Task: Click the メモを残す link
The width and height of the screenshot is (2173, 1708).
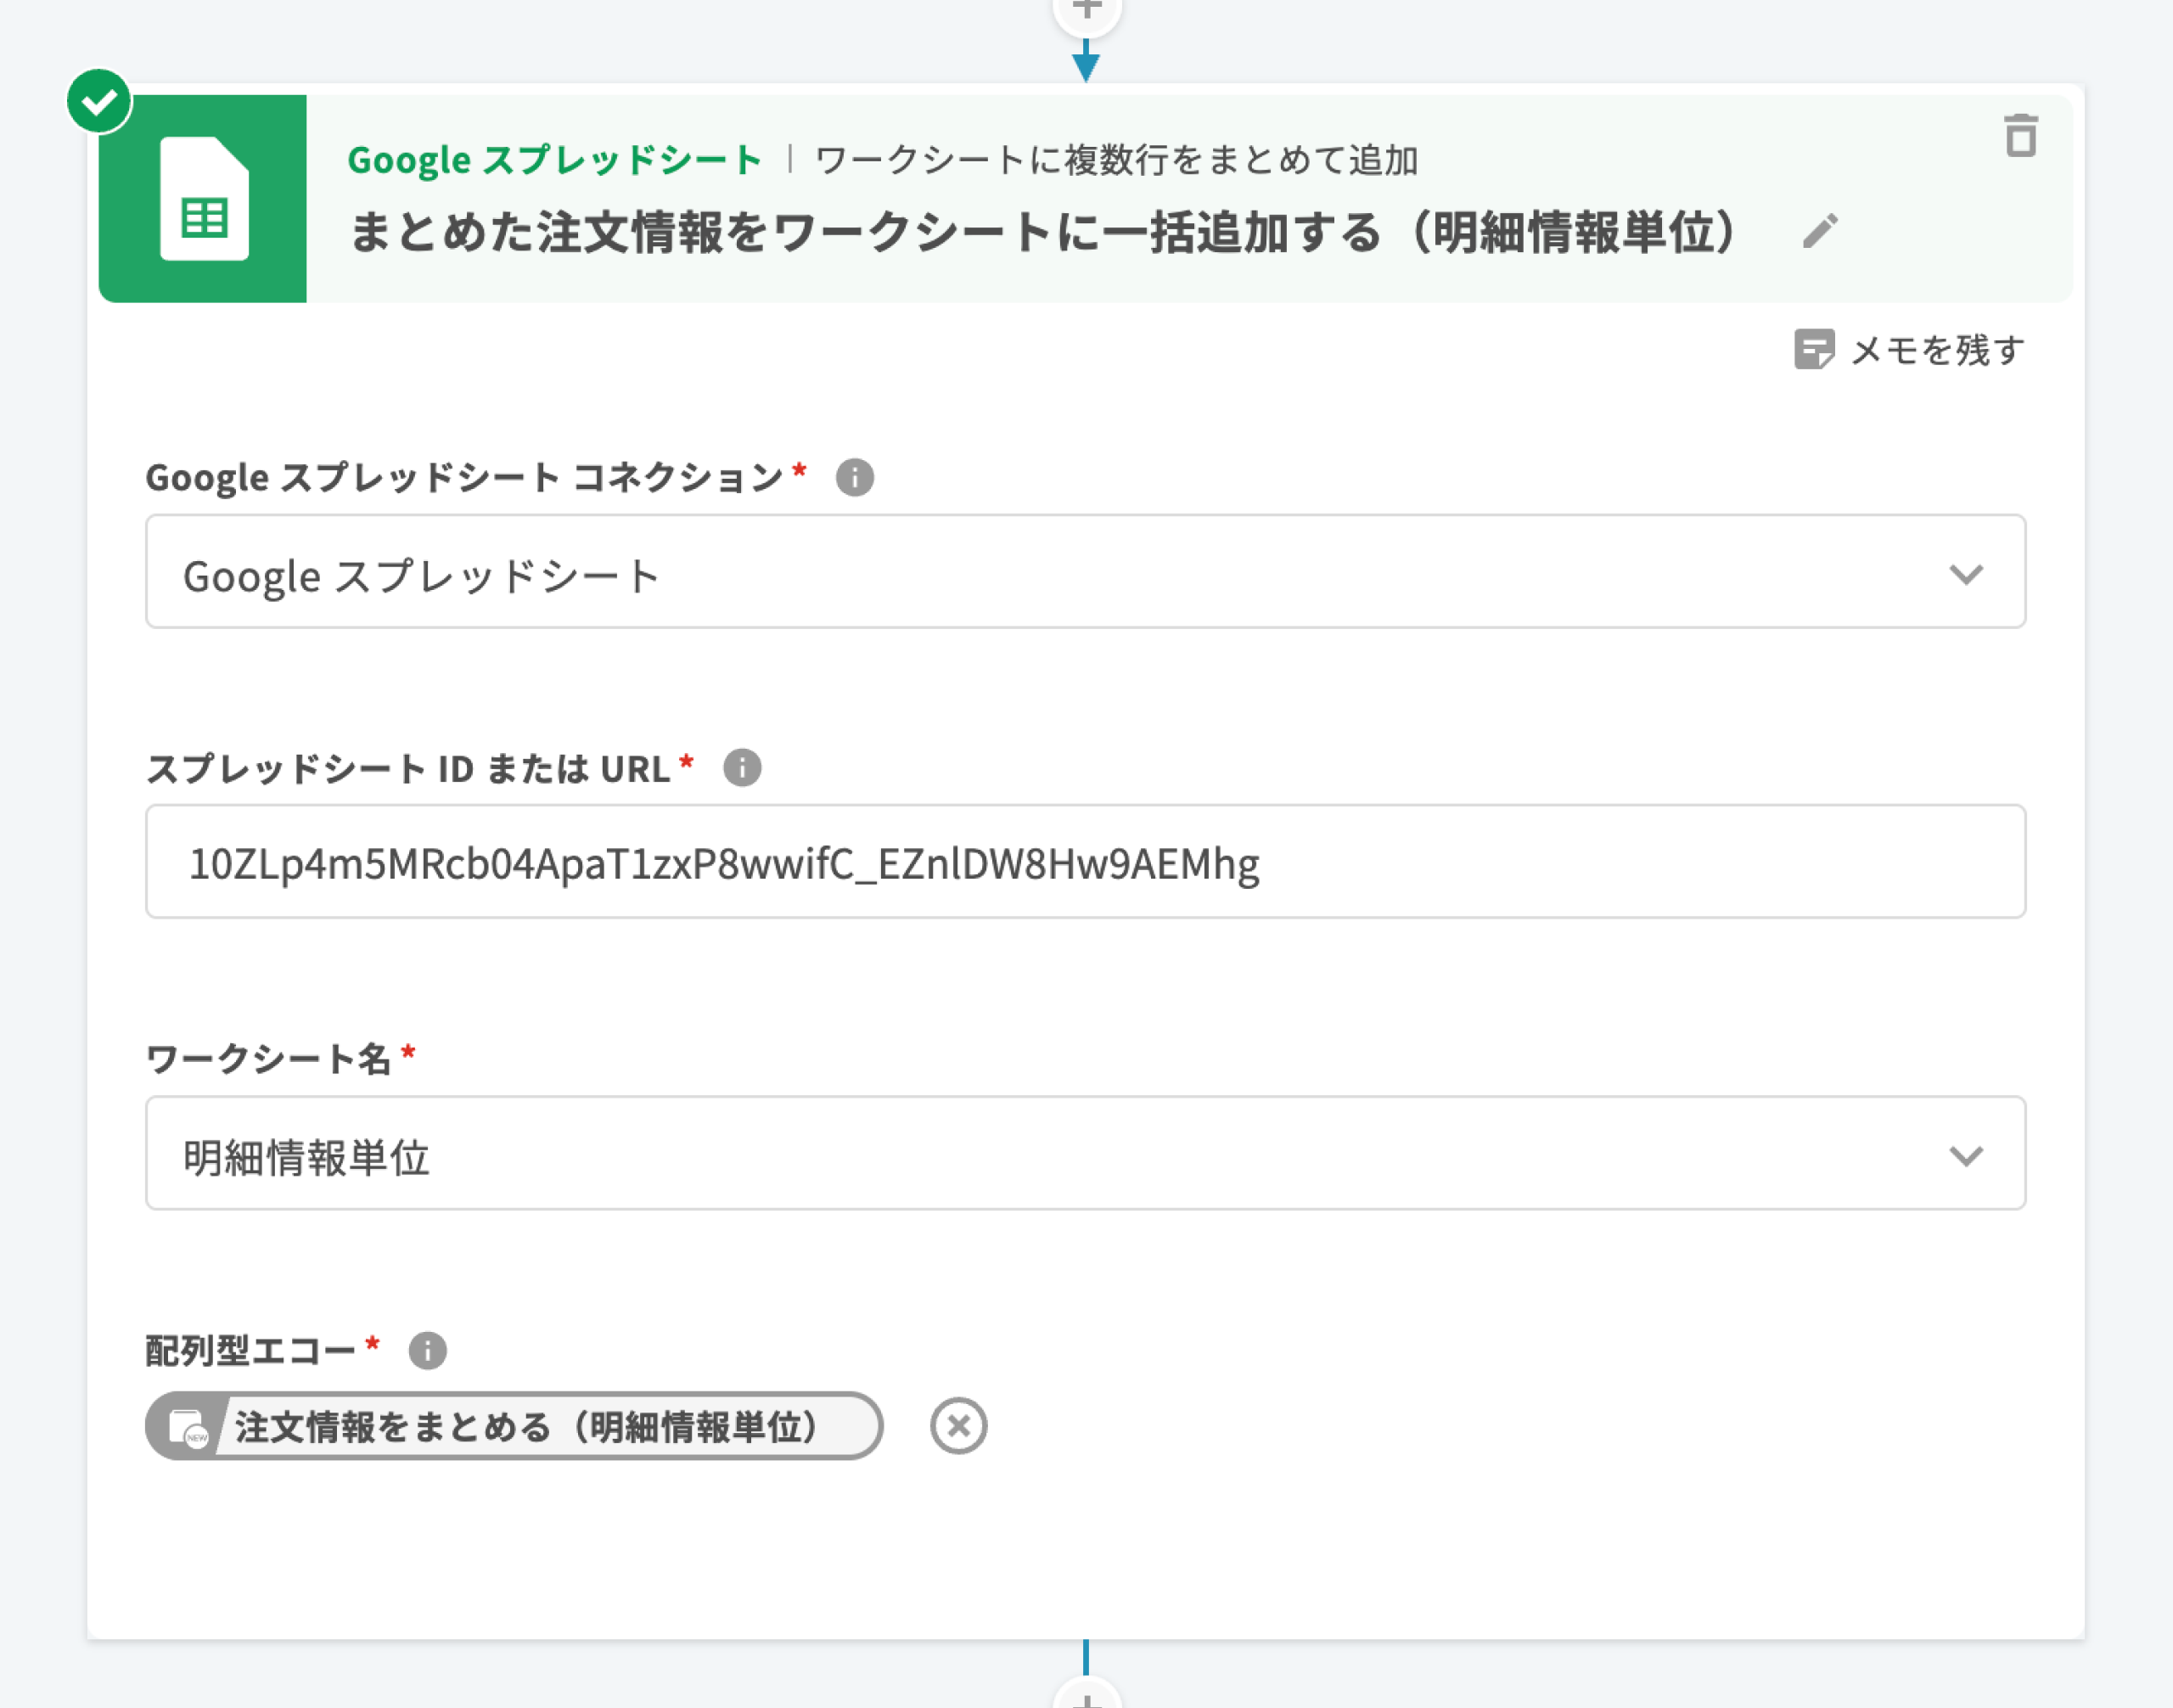Action: click(1936, 350)
